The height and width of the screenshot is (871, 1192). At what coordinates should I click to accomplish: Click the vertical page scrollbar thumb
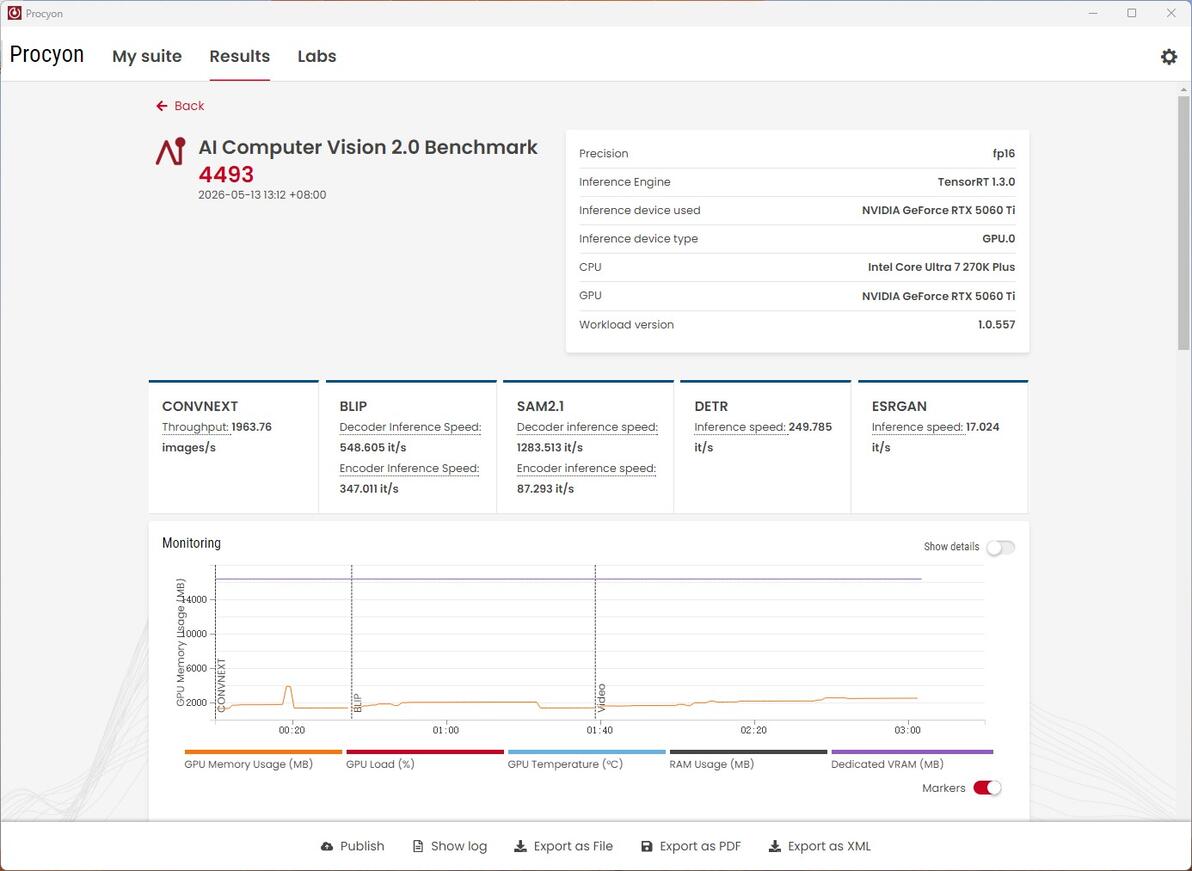click(x=1184, y=222)
